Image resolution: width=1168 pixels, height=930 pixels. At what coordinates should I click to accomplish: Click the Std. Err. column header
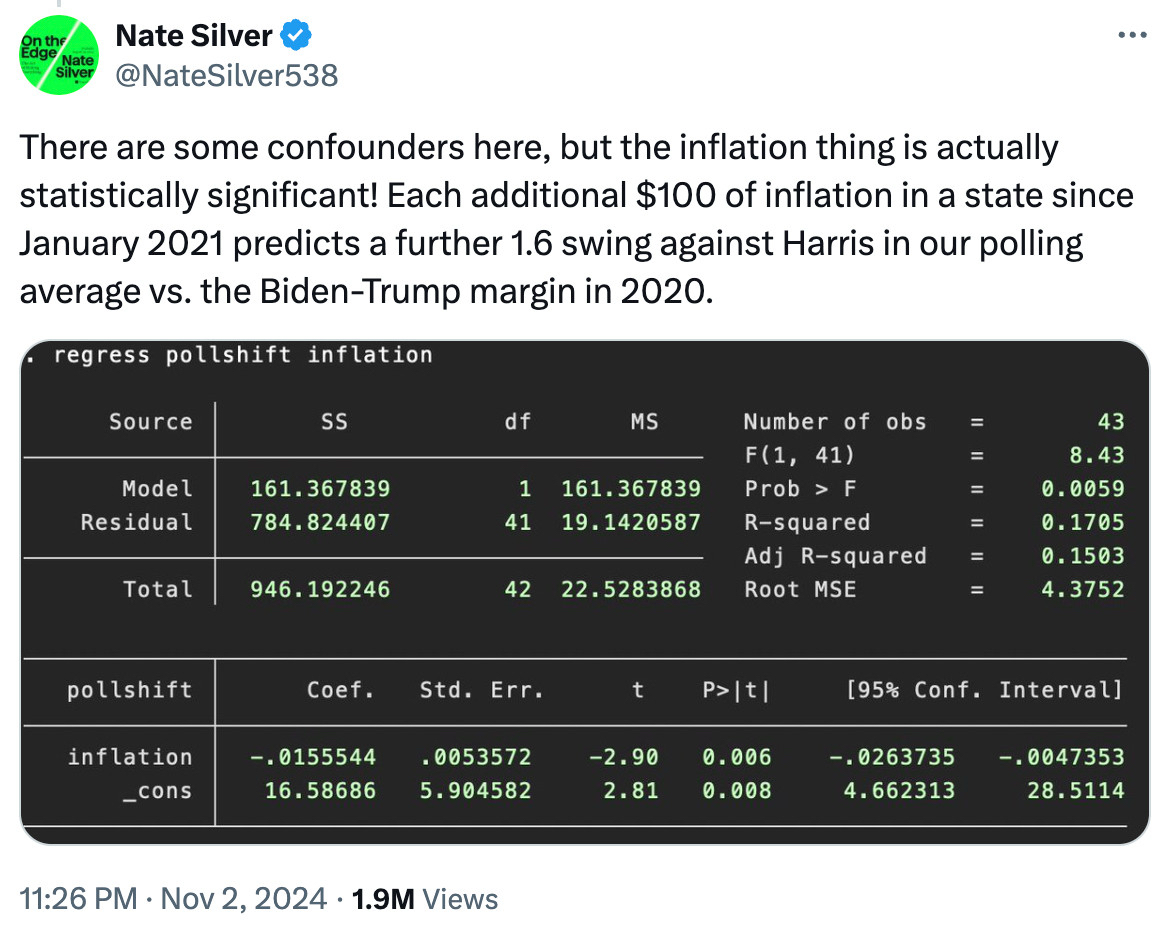(481, 690)
